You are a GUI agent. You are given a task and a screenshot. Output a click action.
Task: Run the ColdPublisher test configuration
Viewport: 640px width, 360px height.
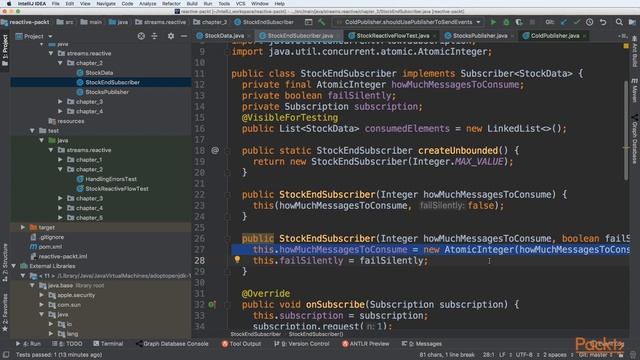pyautogui.click(x=493, y=22)
